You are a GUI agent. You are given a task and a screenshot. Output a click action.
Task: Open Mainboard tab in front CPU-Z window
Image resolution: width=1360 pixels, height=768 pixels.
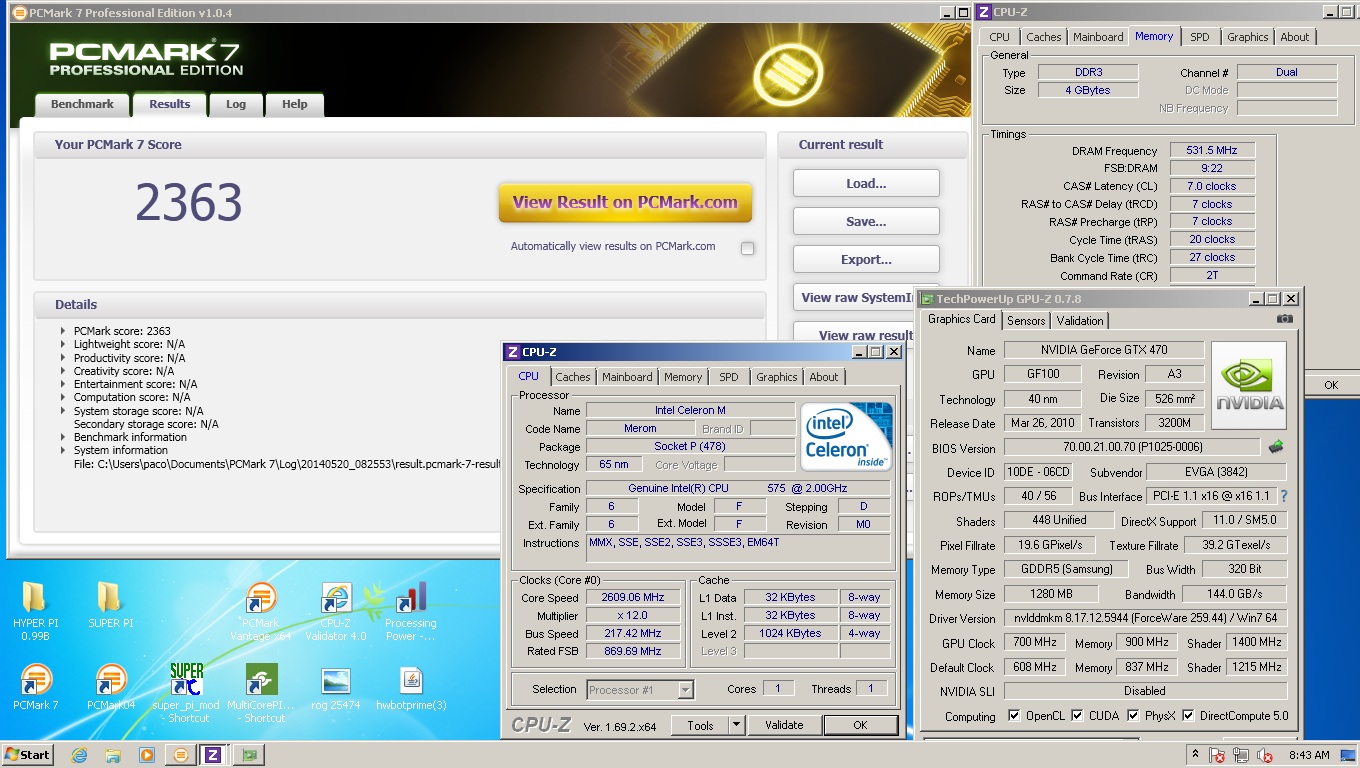pos(627,377)
